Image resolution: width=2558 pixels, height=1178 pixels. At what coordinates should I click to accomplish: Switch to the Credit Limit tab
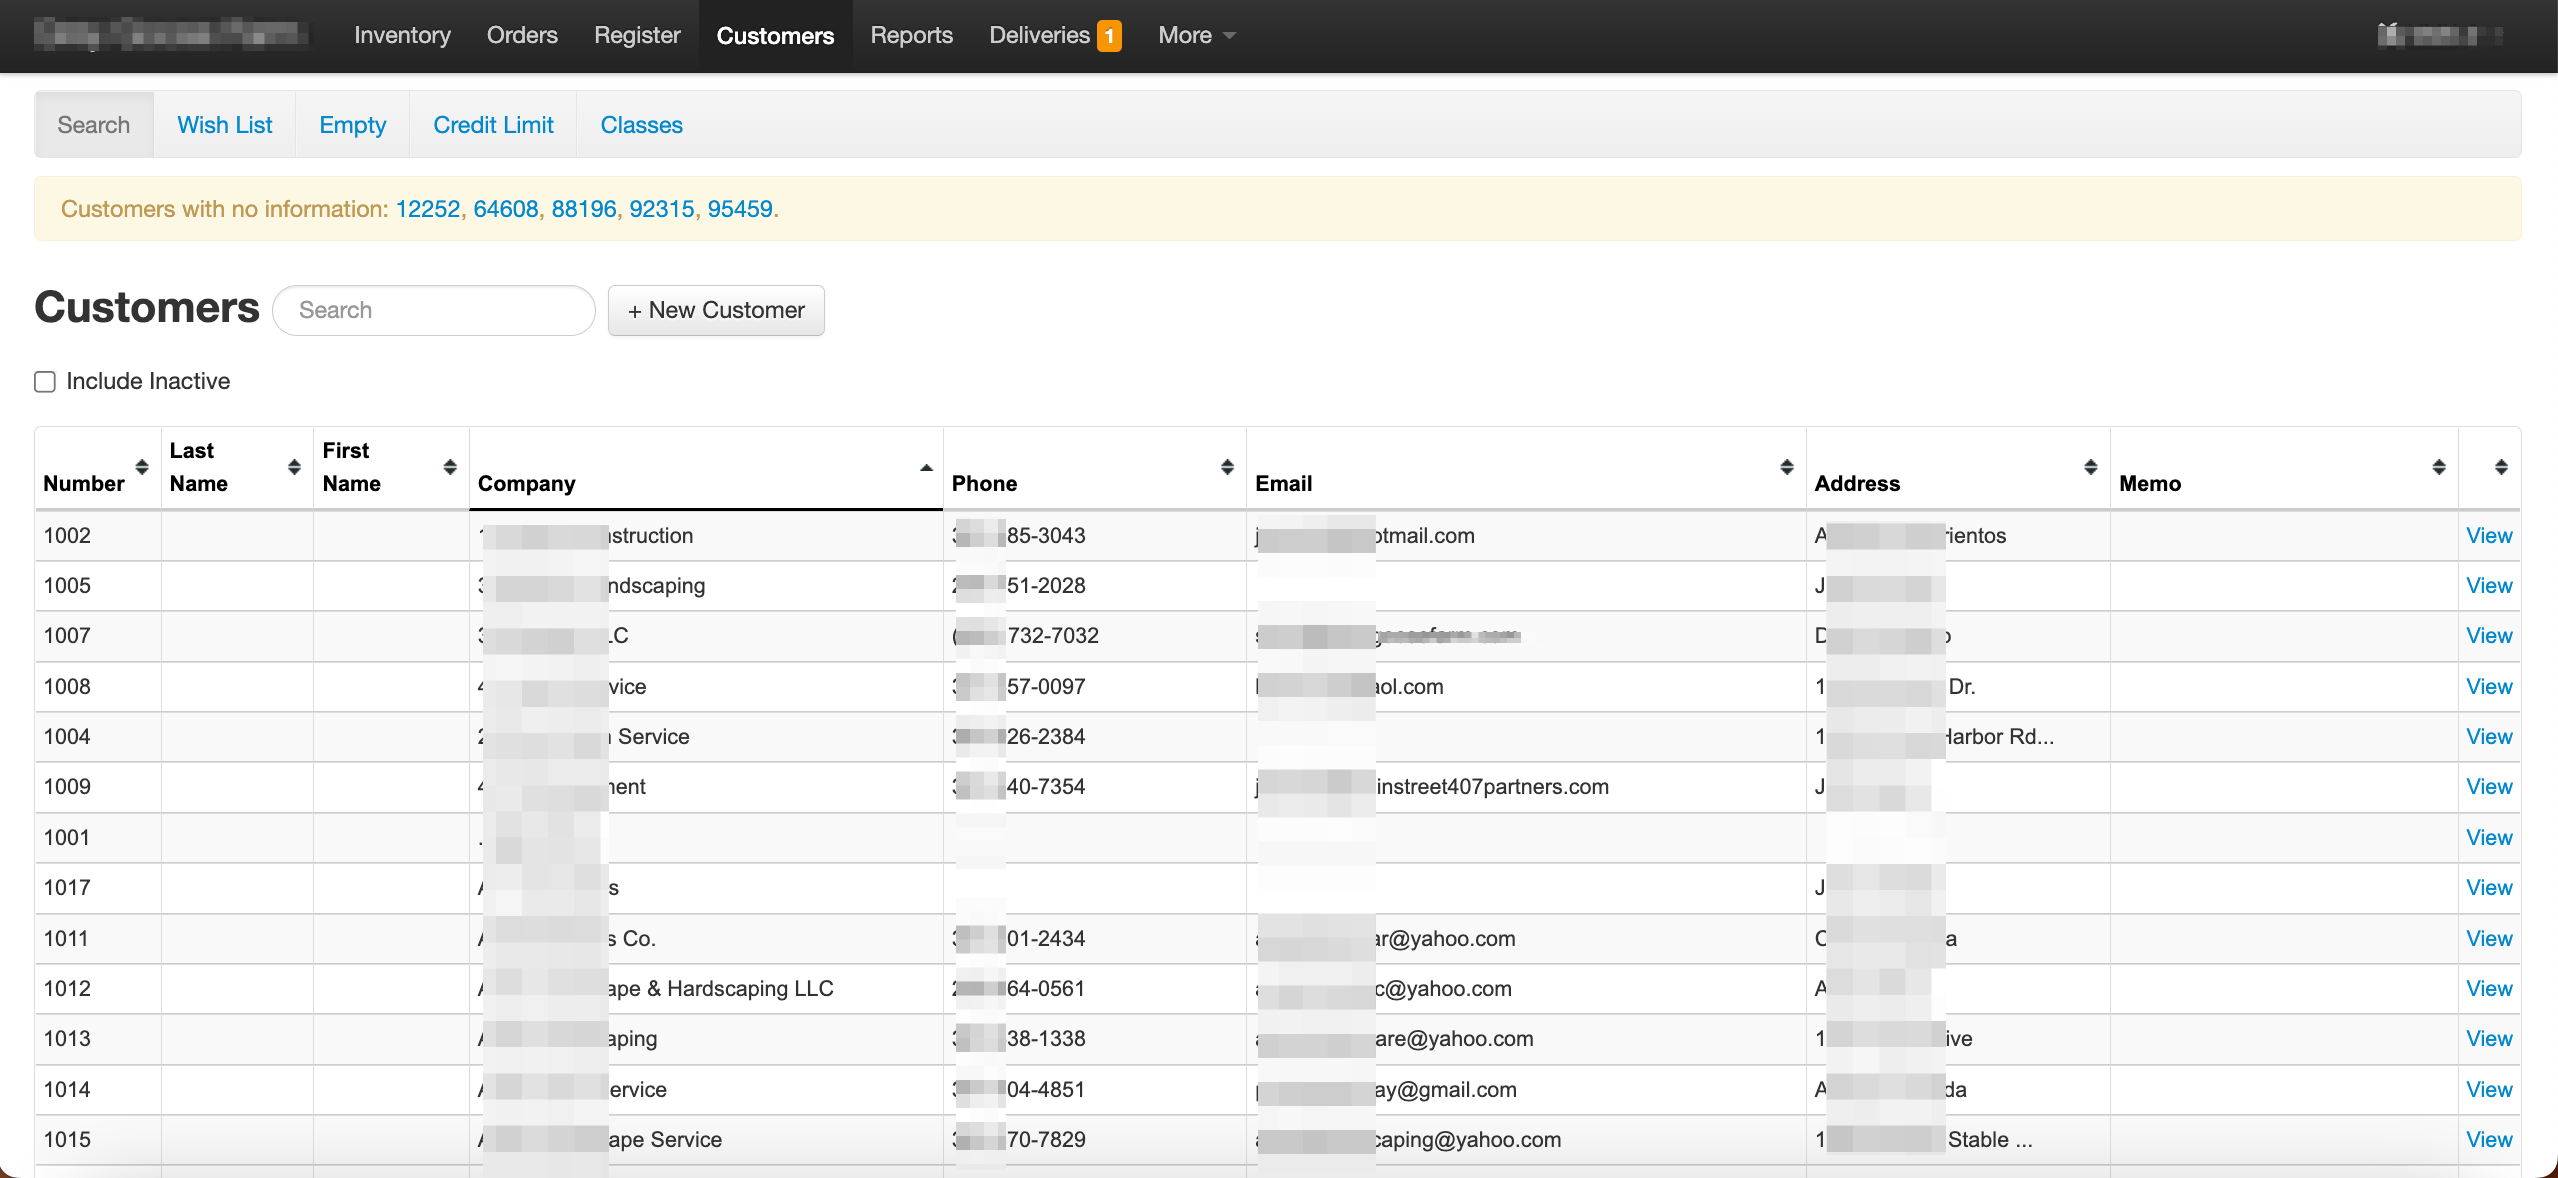click(493, 125)
